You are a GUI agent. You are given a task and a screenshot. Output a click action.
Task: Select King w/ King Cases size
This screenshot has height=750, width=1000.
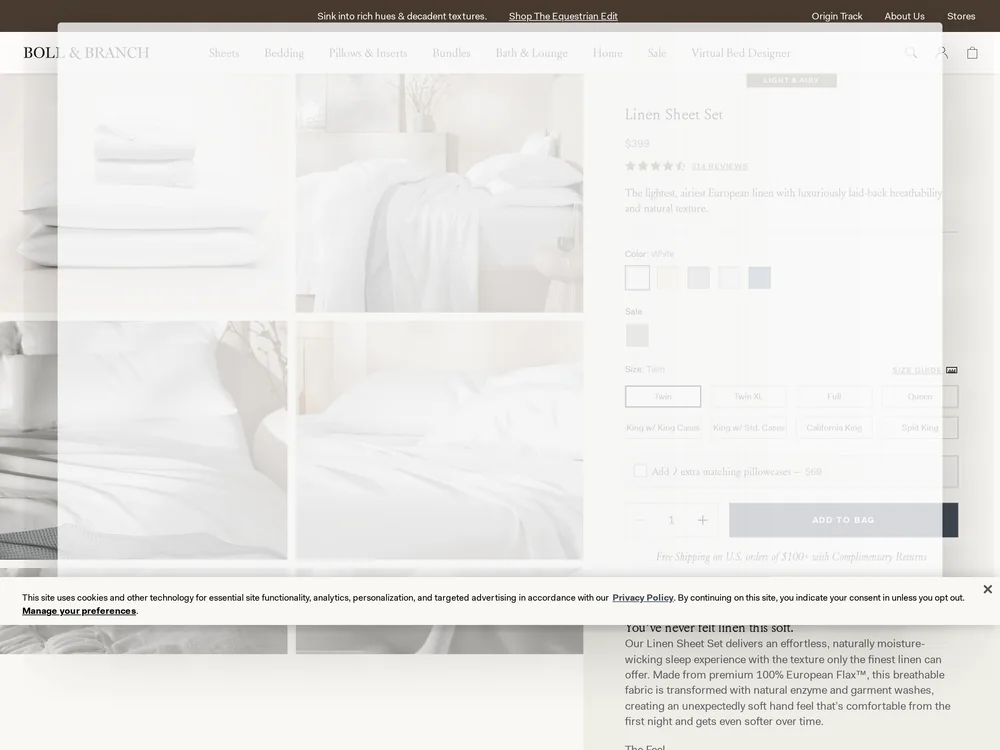[663, 428]
